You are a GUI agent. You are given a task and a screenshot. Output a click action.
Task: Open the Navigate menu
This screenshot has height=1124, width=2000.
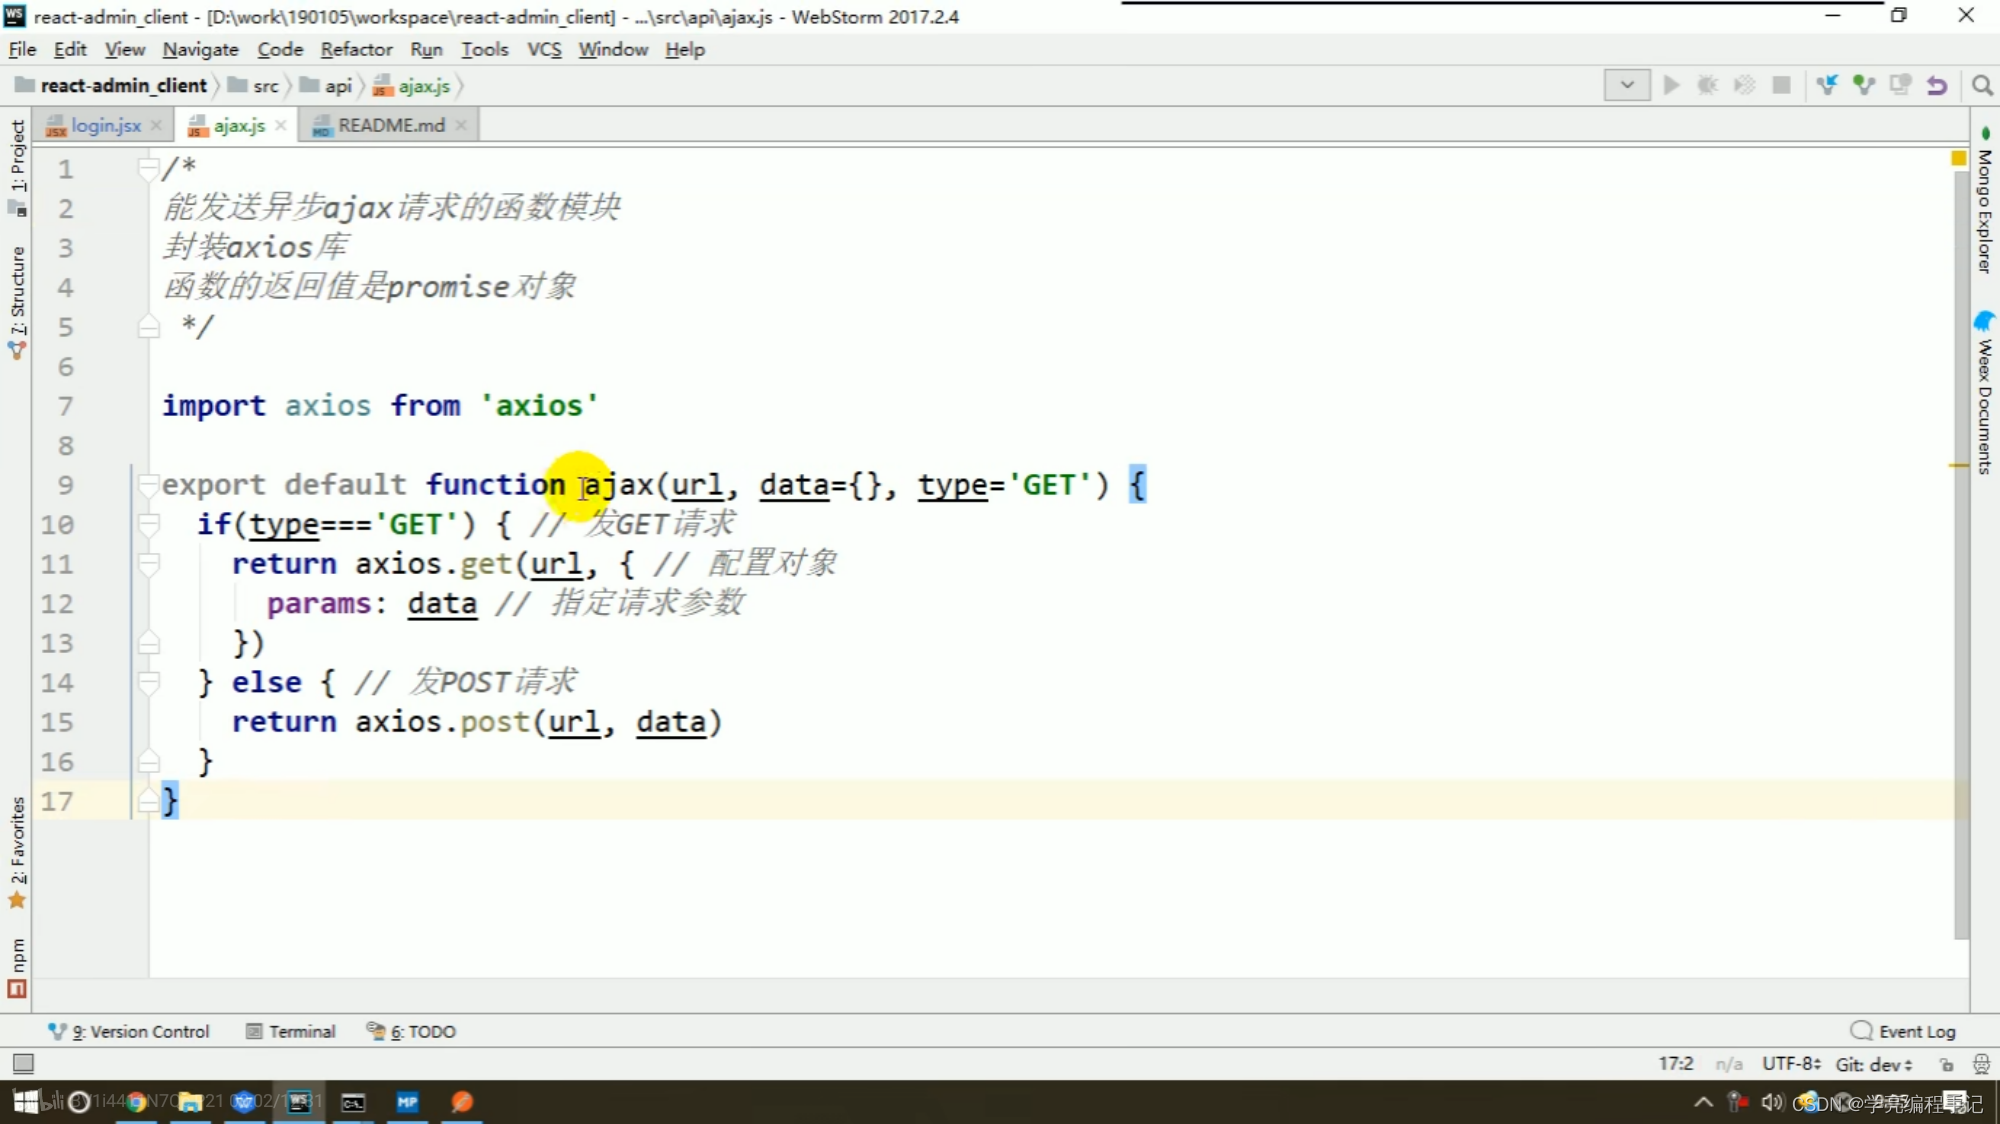pyautogui.click(x=201, y=49)
